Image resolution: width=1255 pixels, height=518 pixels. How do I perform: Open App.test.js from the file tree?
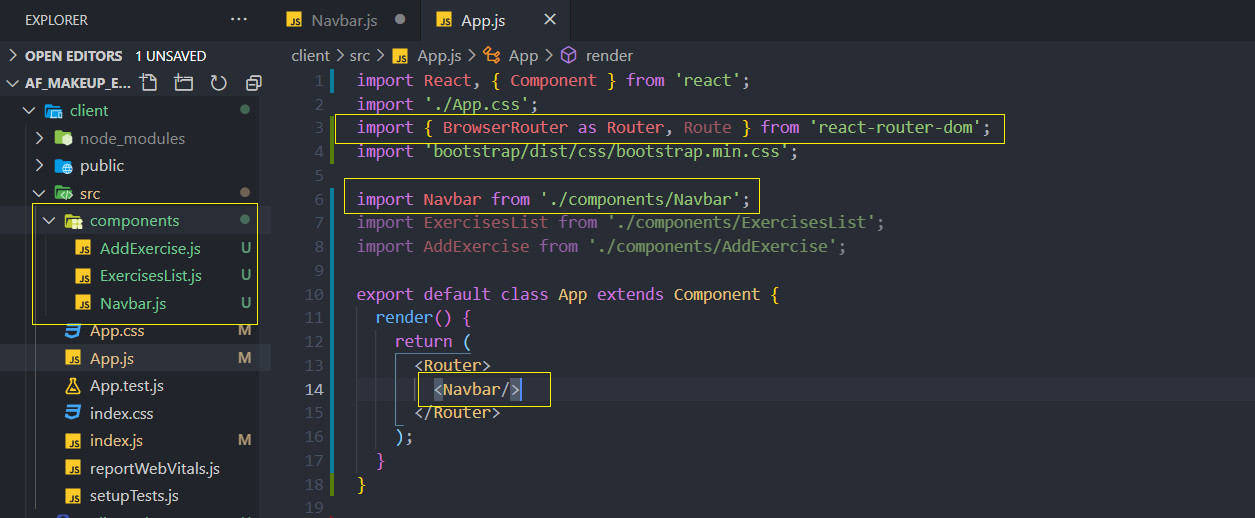pos(126,385)
